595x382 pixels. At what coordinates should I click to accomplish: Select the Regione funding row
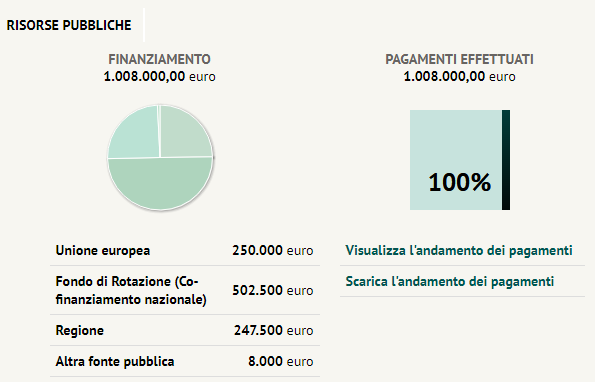coord(185,330)
